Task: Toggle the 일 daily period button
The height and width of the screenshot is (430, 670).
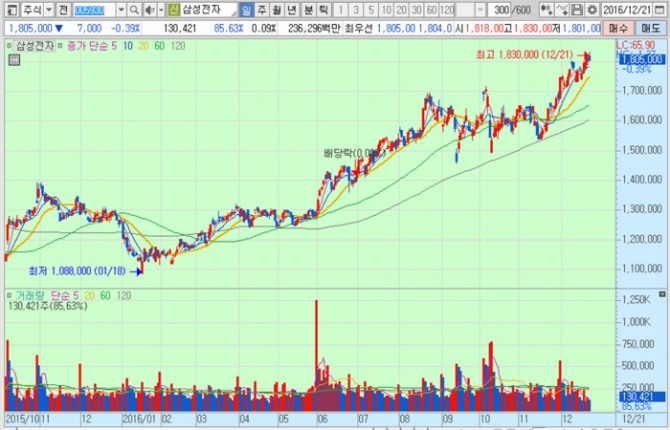Action: coord(246,9)
